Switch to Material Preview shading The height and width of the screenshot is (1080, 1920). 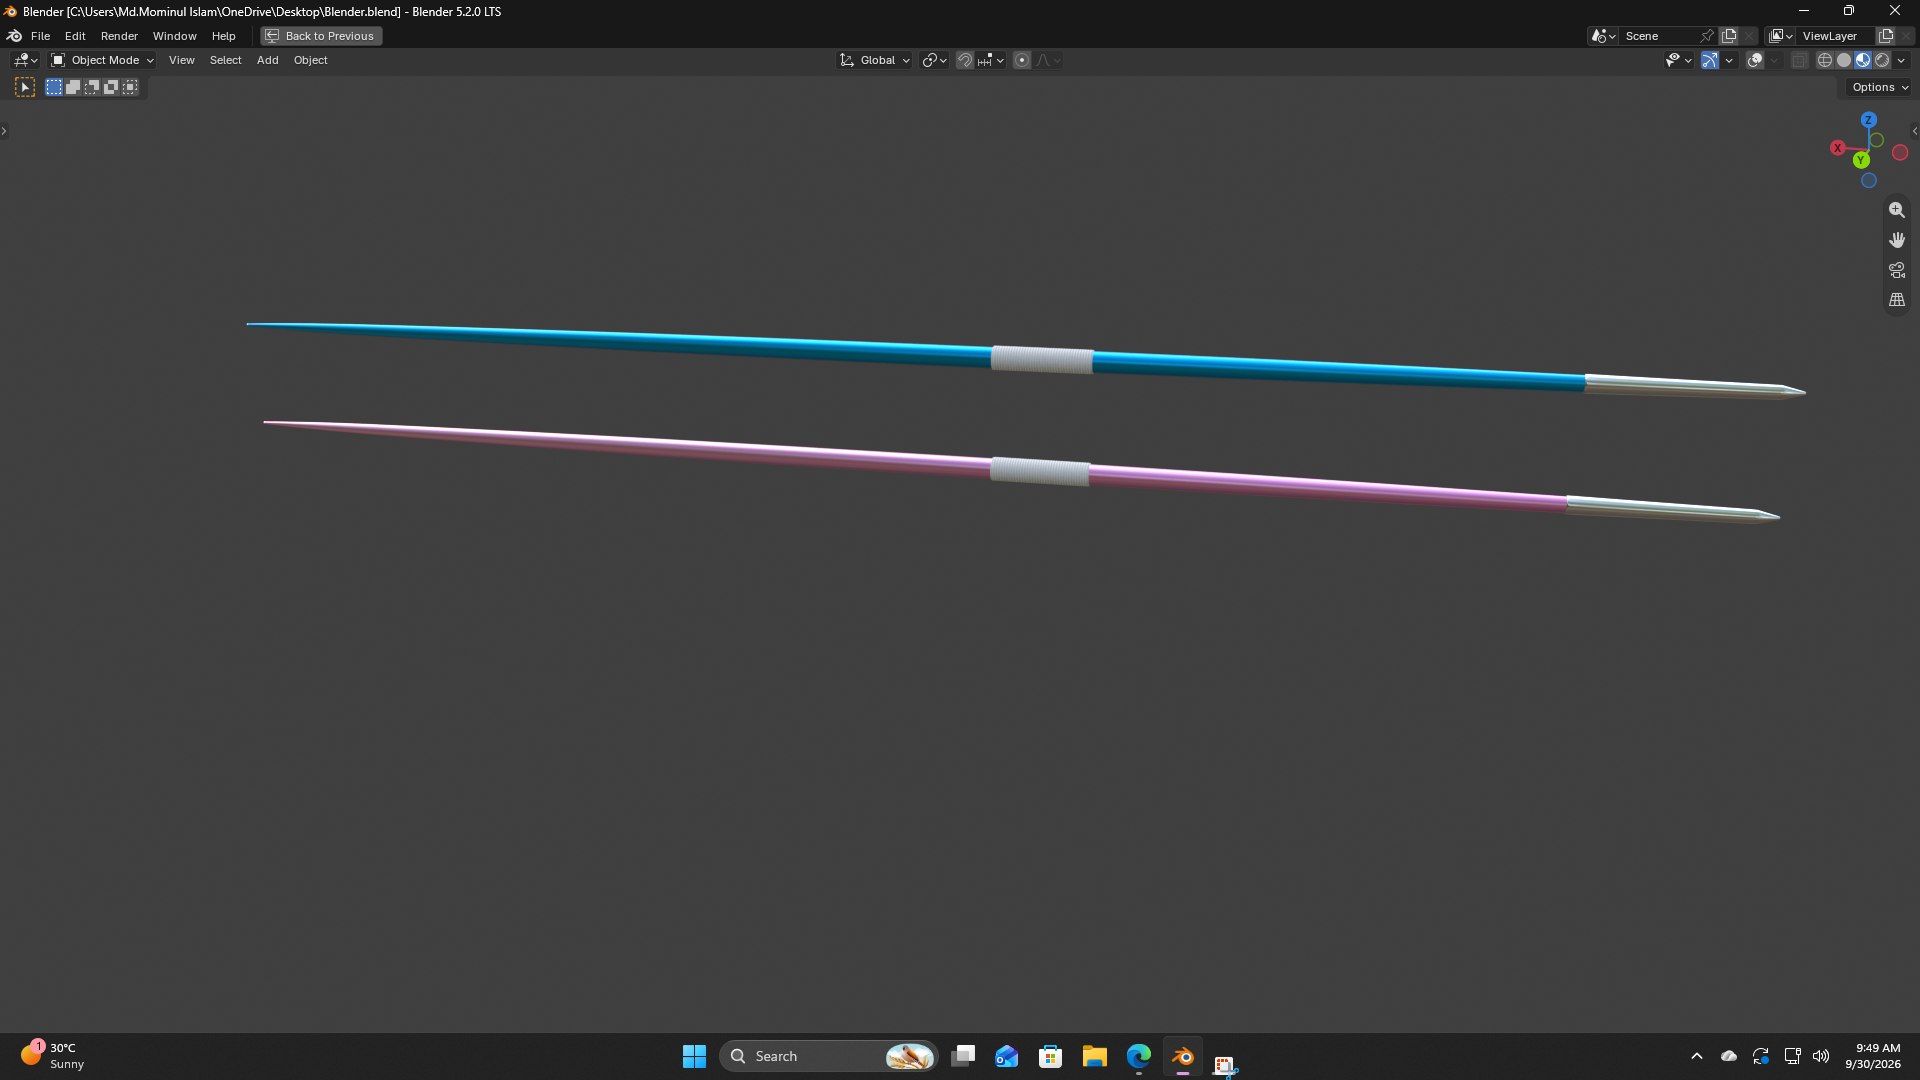click(1863, 60)
